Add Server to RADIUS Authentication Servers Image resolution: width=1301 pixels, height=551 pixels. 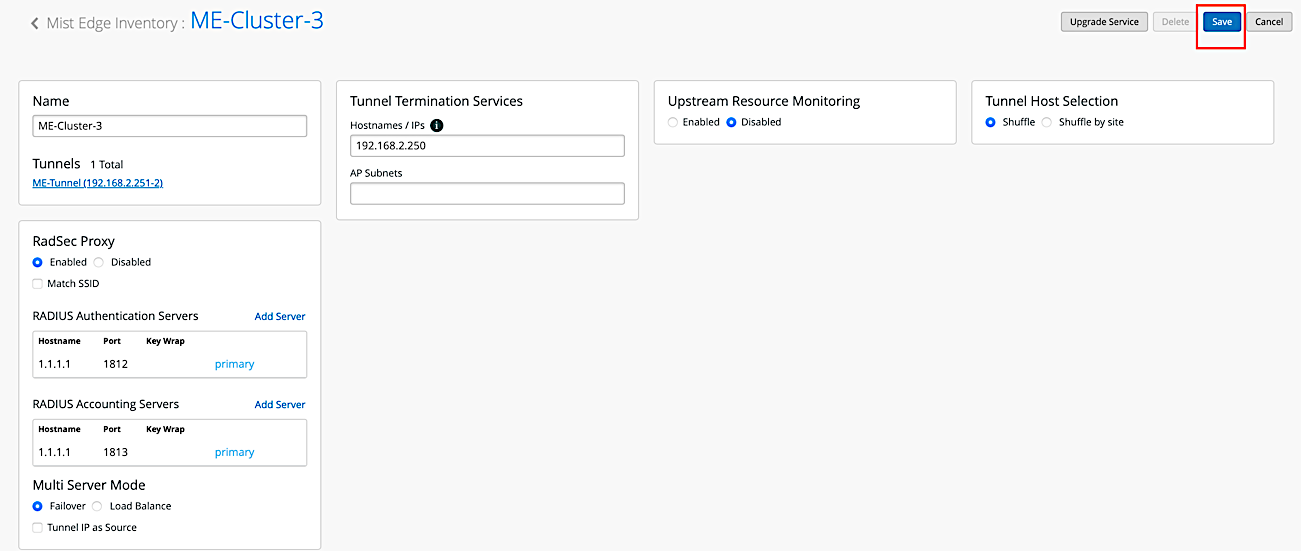(280, 317)
